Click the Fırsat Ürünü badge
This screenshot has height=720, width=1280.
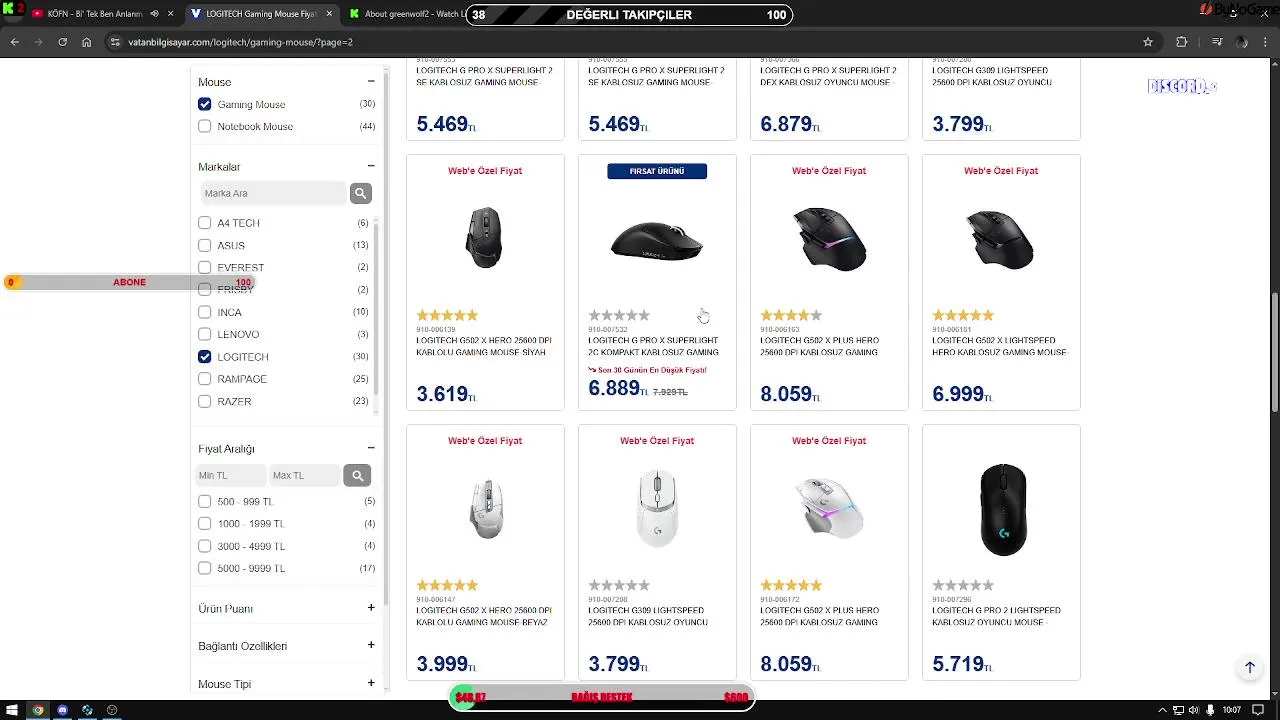pos(657,171)
